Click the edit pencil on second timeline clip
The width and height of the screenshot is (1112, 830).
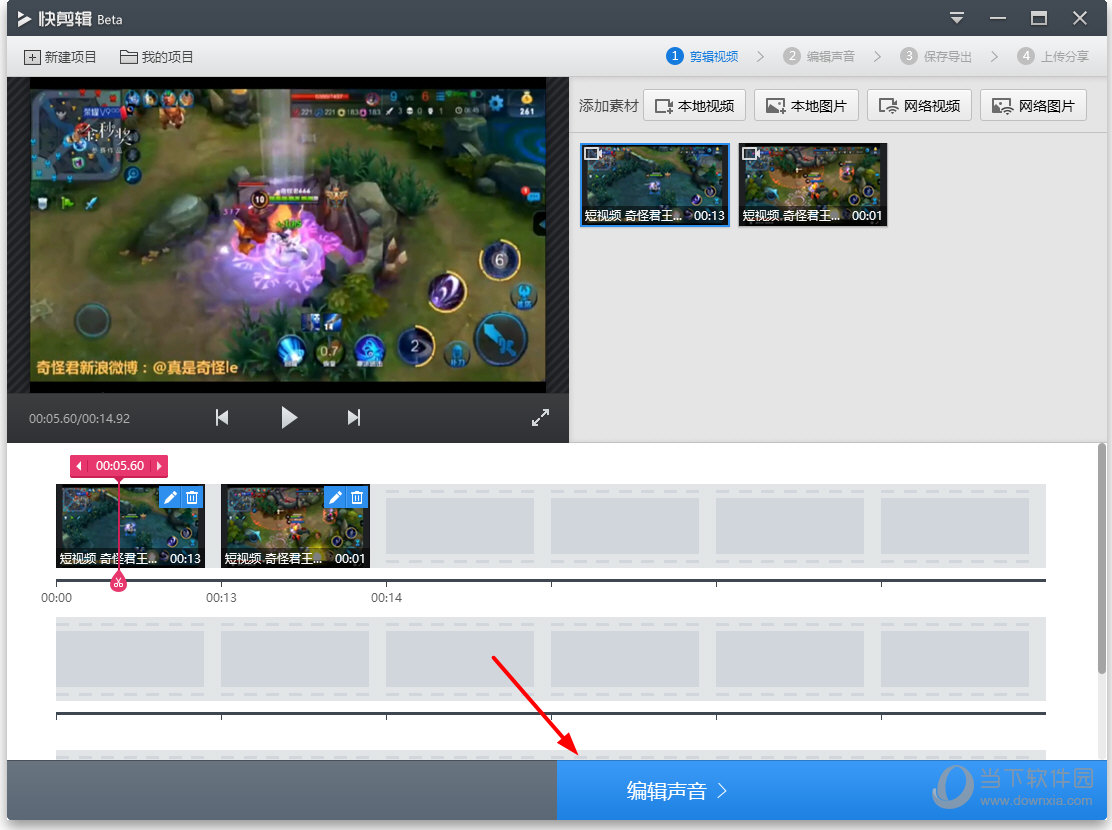tap(336, 497)
